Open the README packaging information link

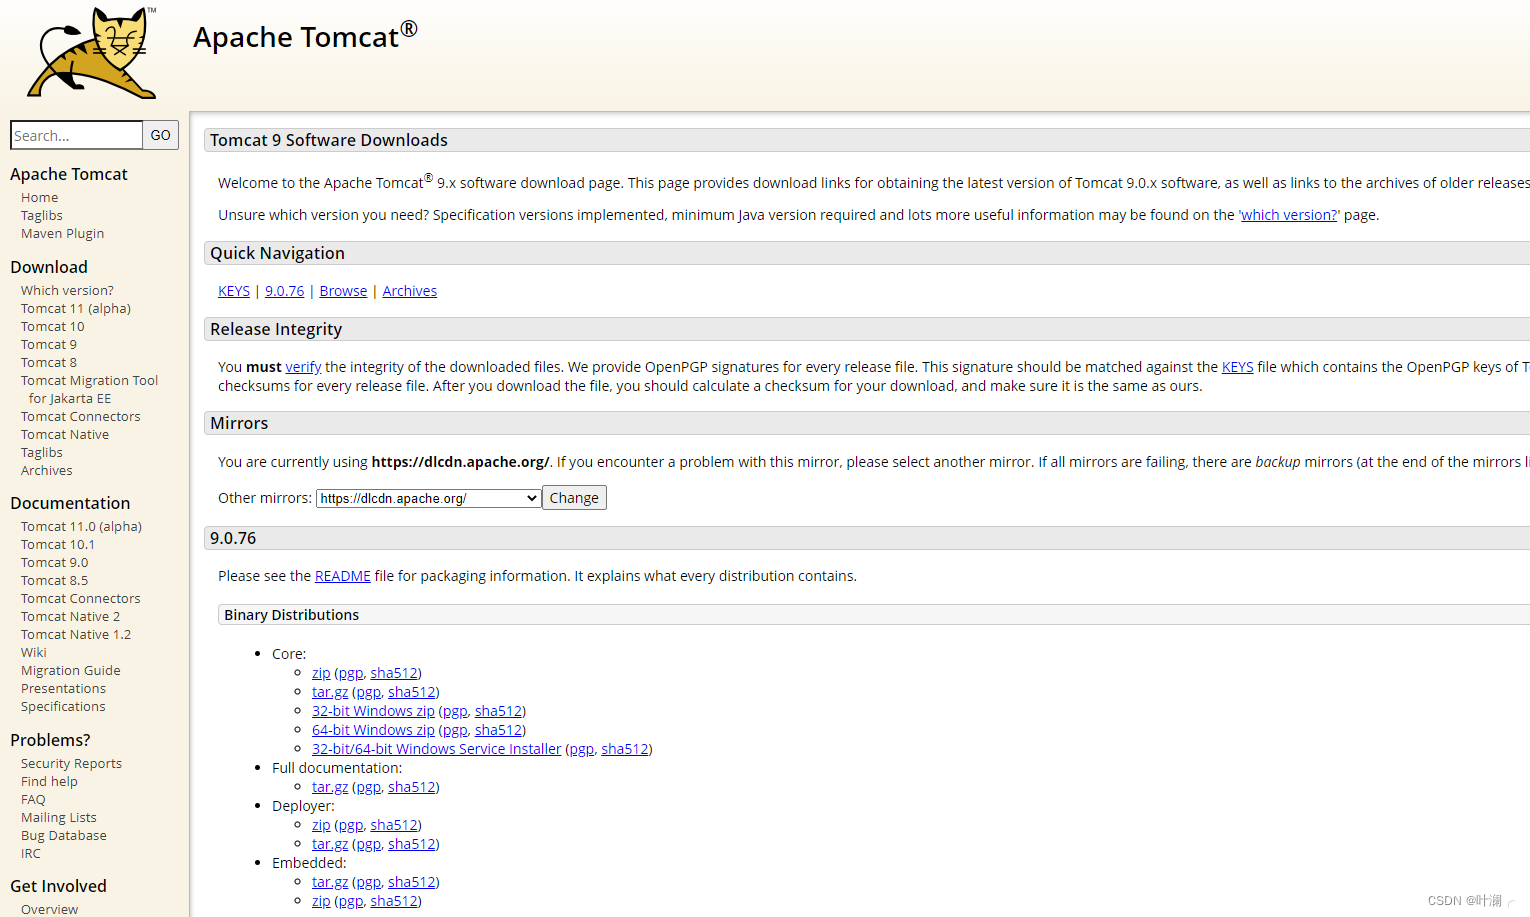[342, 575]
